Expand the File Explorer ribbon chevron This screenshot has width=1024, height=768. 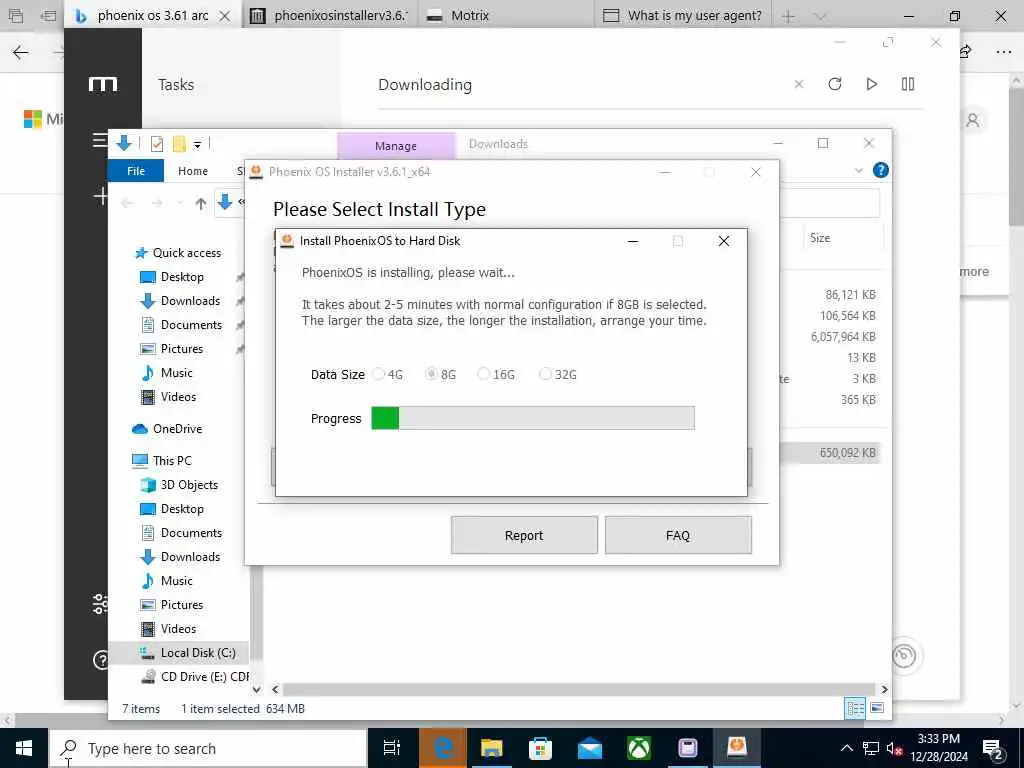[859, 170]
